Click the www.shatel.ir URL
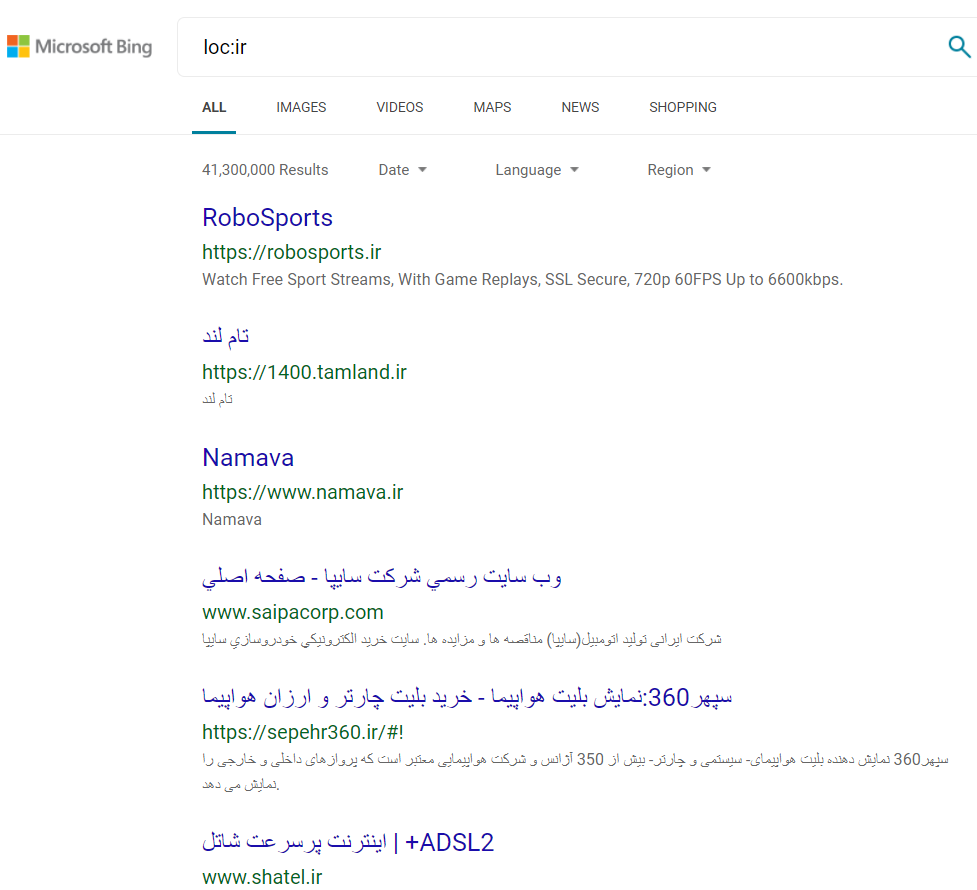The image size is (977, 890). (262, 877)
